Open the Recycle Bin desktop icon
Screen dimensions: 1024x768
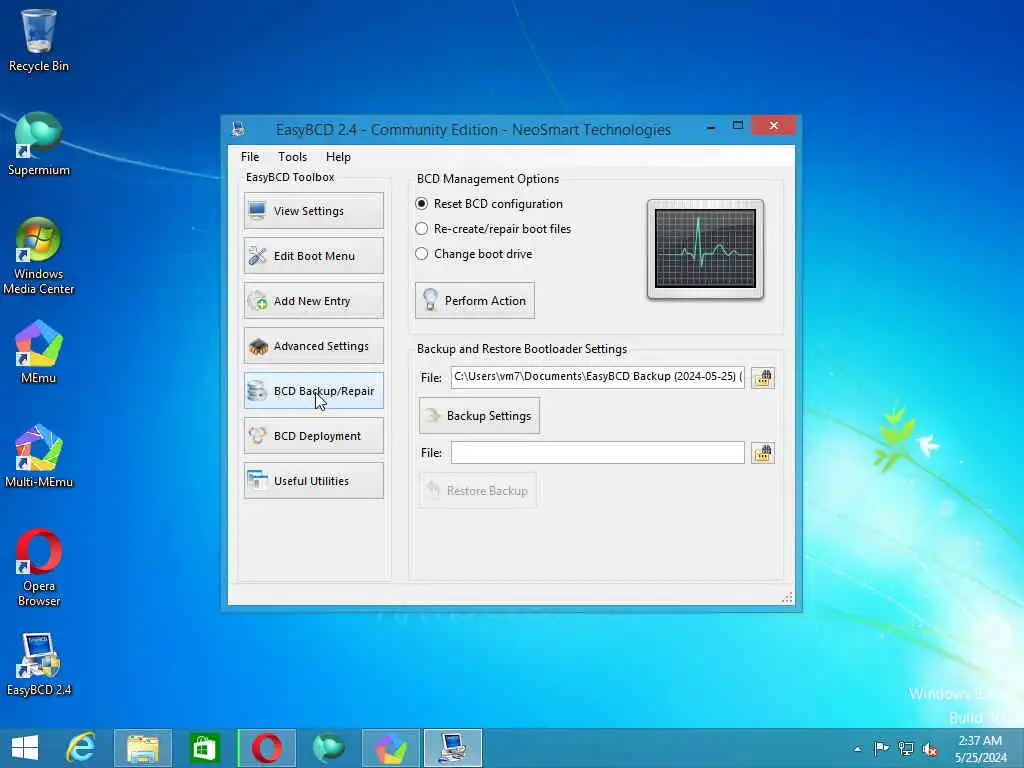pyautogui.click(x=39, y=40)
